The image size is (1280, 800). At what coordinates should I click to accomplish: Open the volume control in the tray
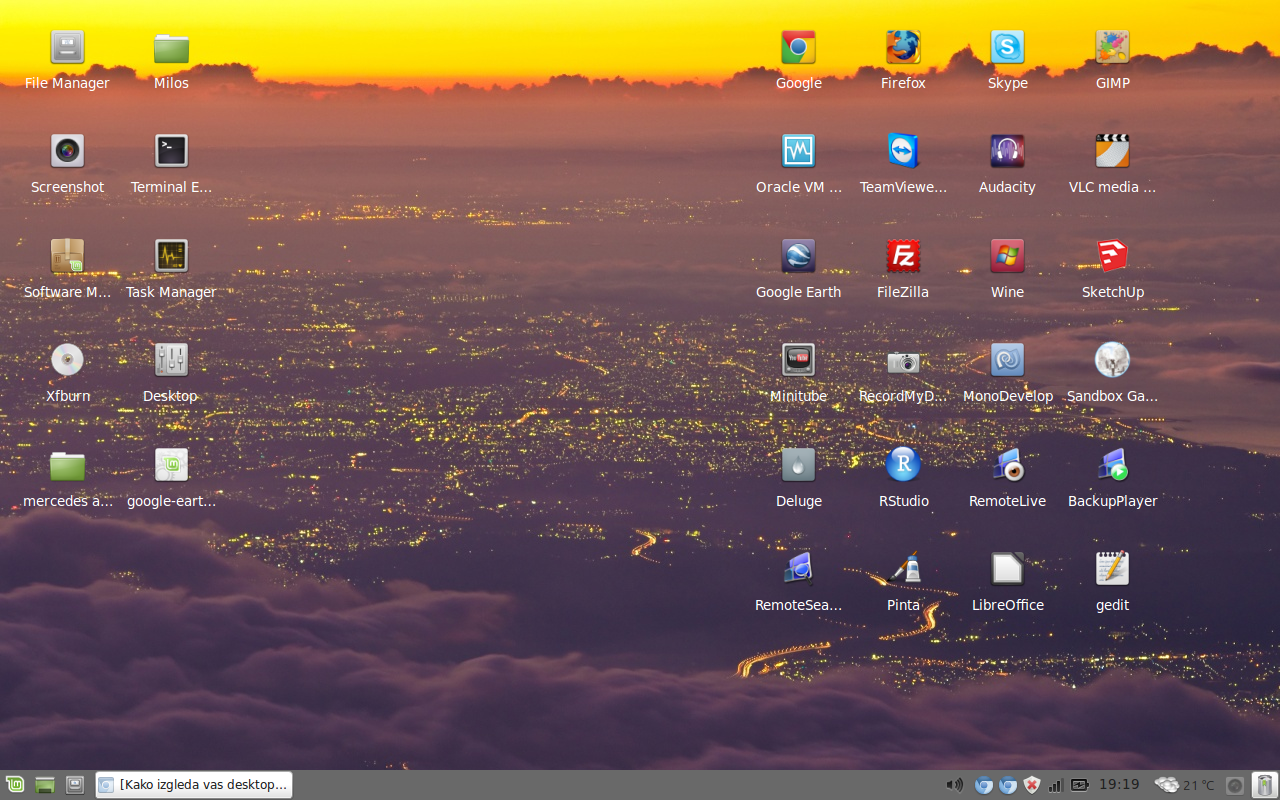(955, 785)
